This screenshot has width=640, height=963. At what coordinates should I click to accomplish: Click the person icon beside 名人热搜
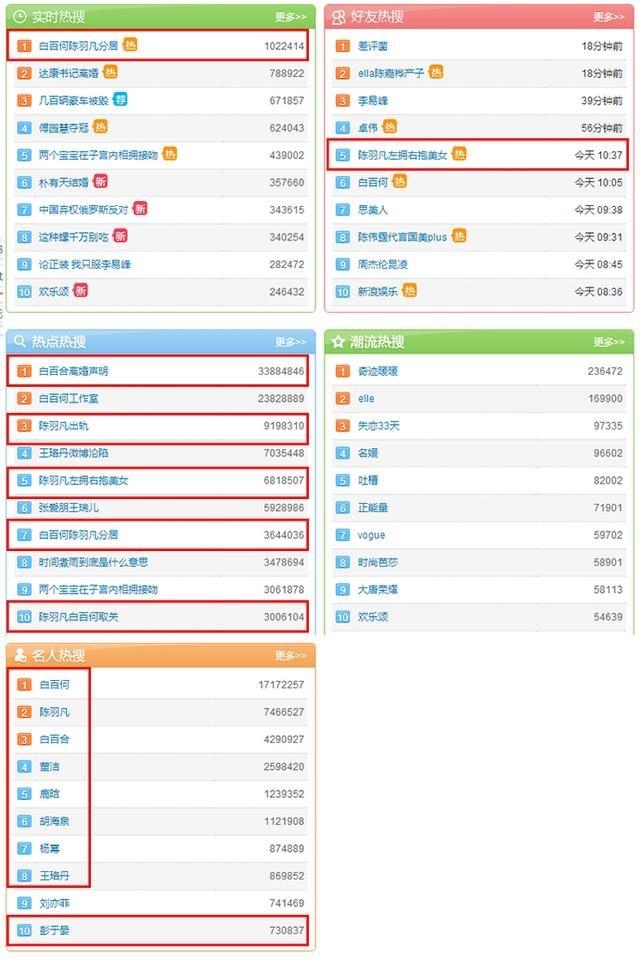[20, 656]
